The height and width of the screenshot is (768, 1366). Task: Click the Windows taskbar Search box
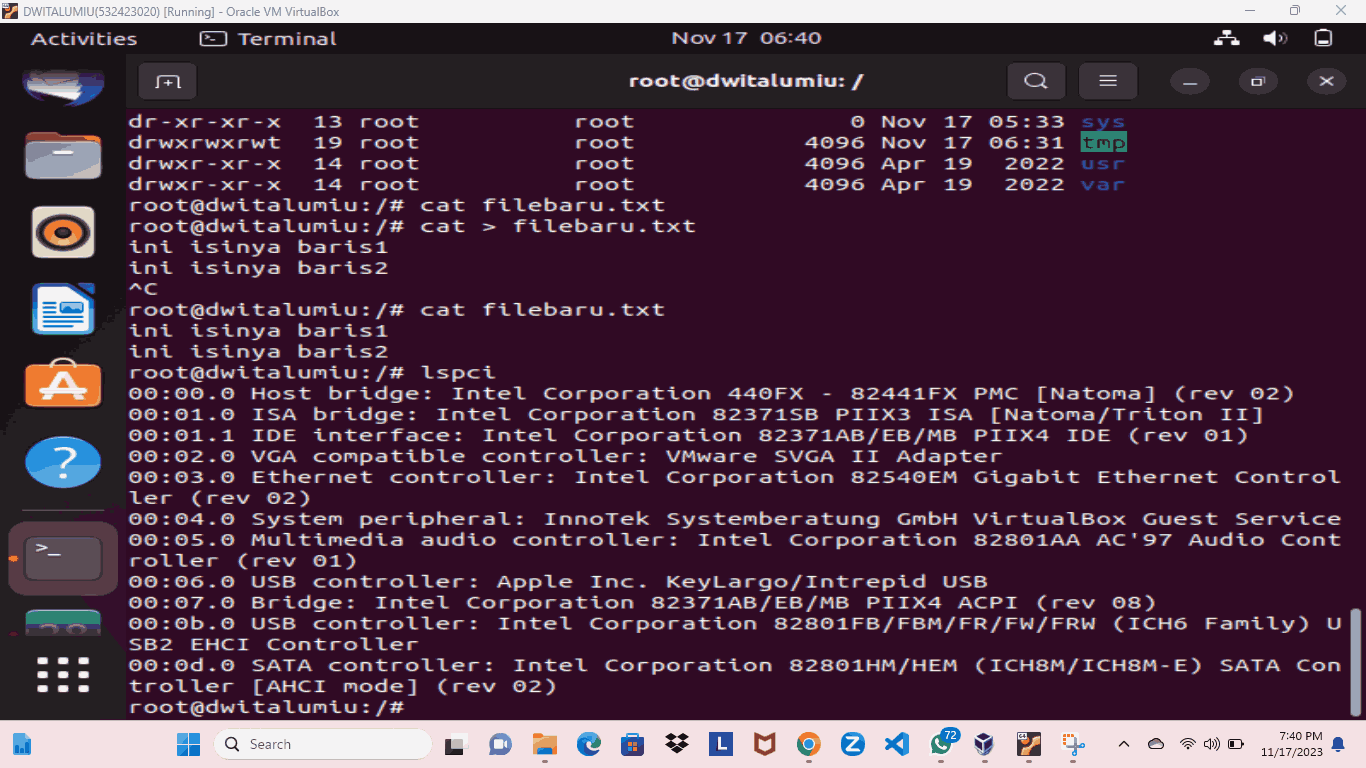323,744
